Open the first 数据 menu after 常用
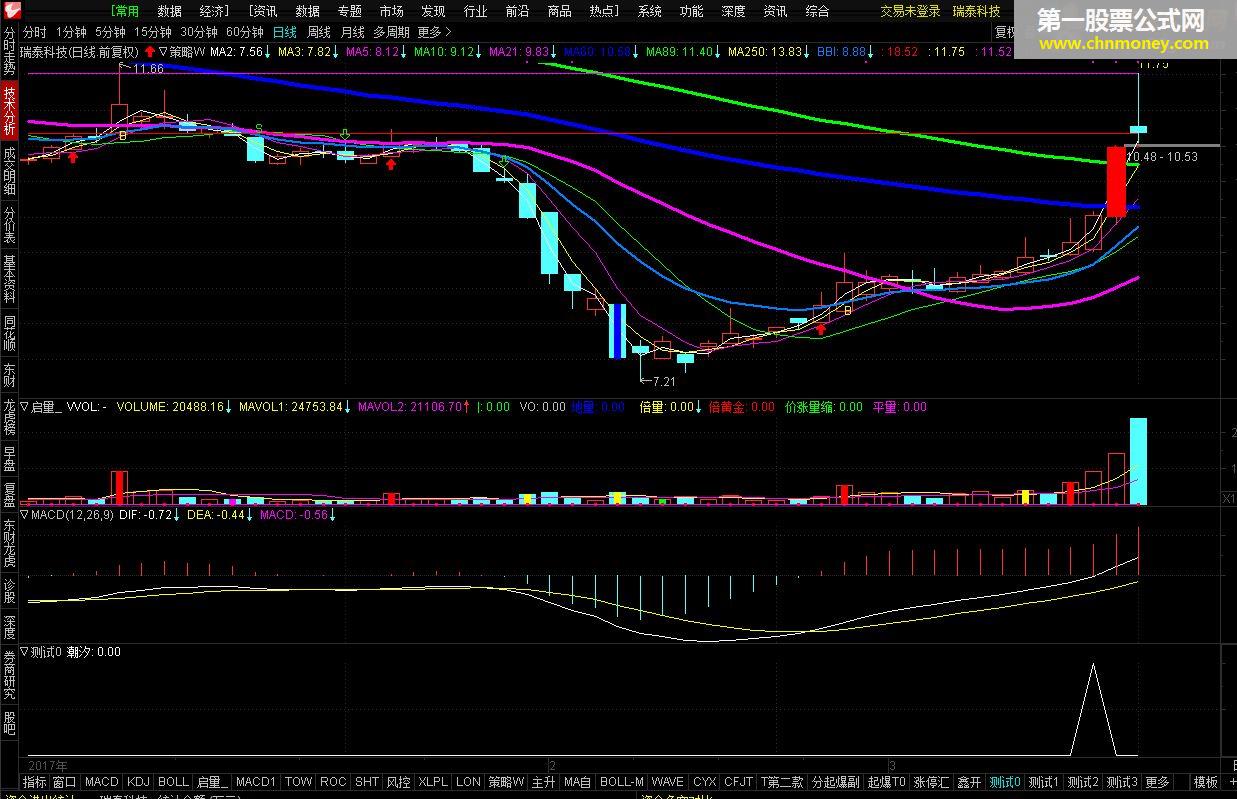 pyautogui.click(x=169, y=11)
